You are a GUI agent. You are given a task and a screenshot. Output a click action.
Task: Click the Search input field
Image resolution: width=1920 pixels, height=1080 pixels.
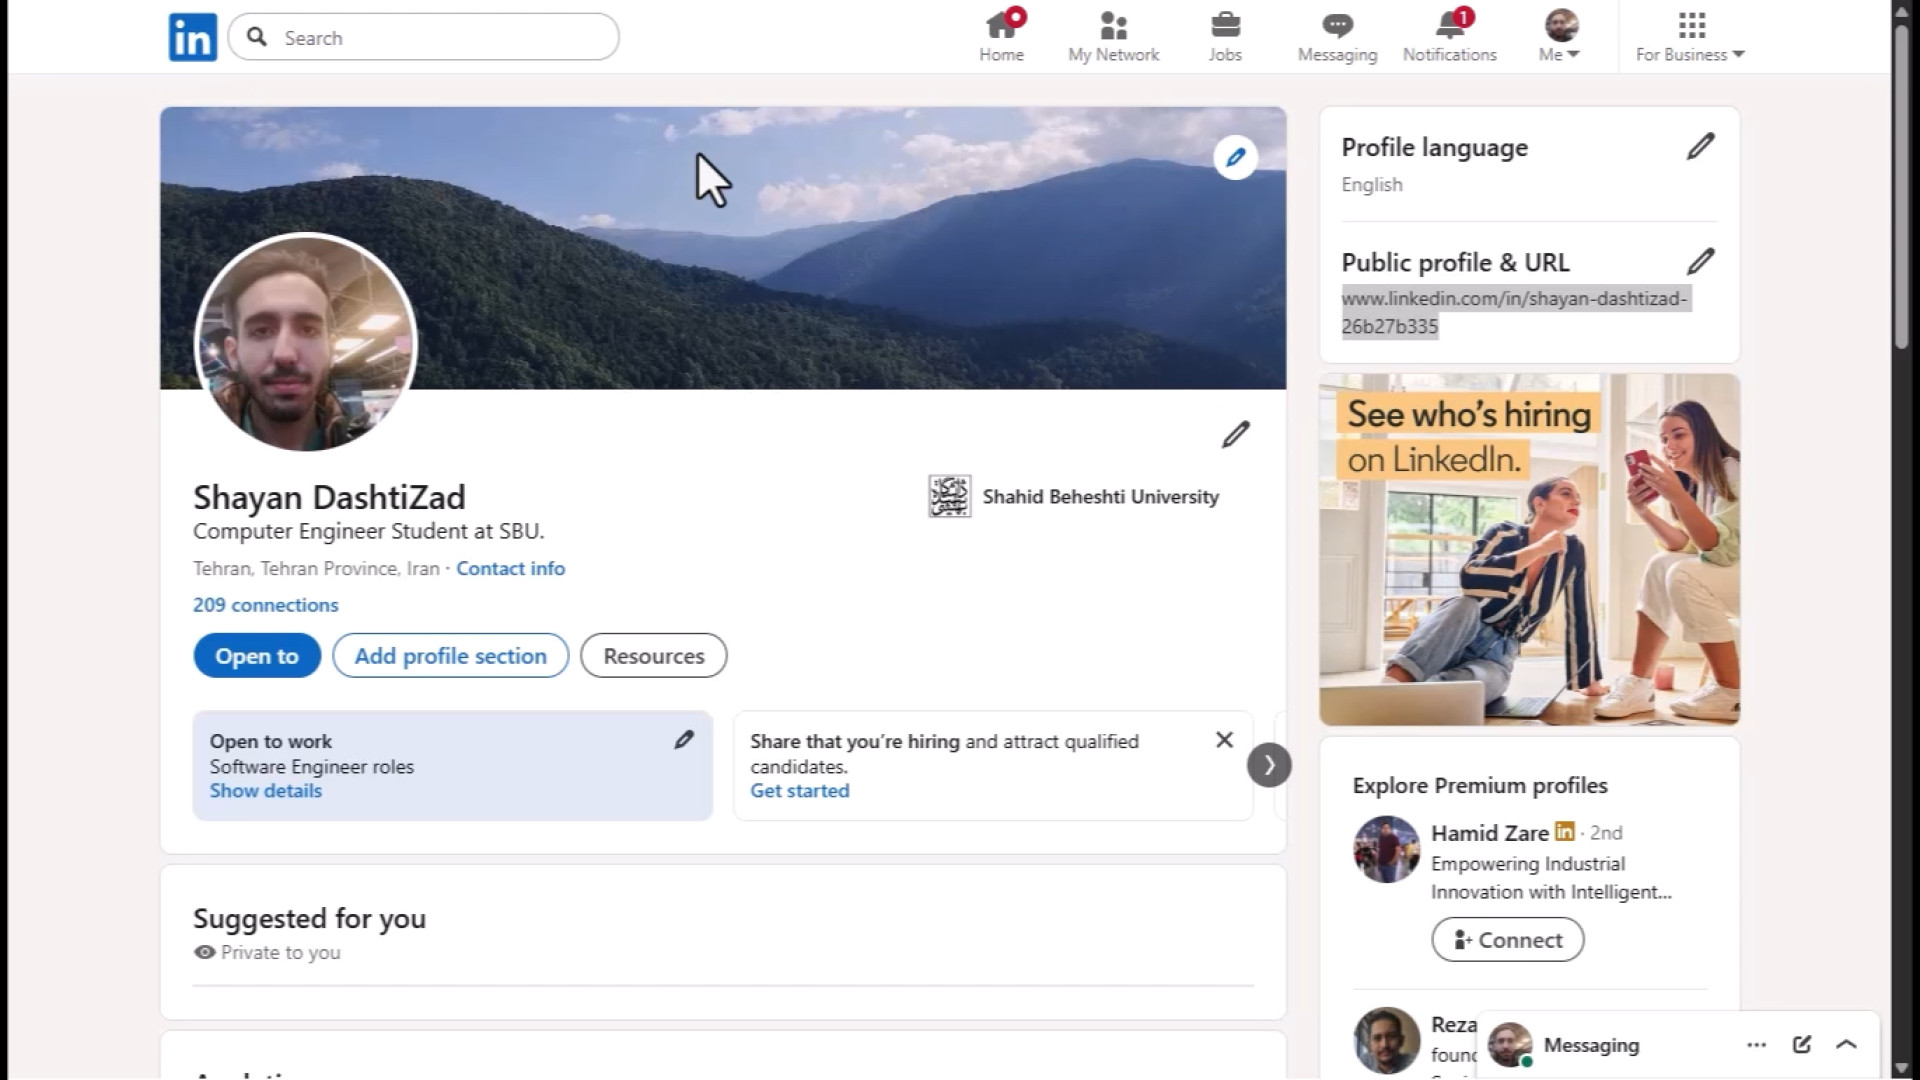point(440,37)
